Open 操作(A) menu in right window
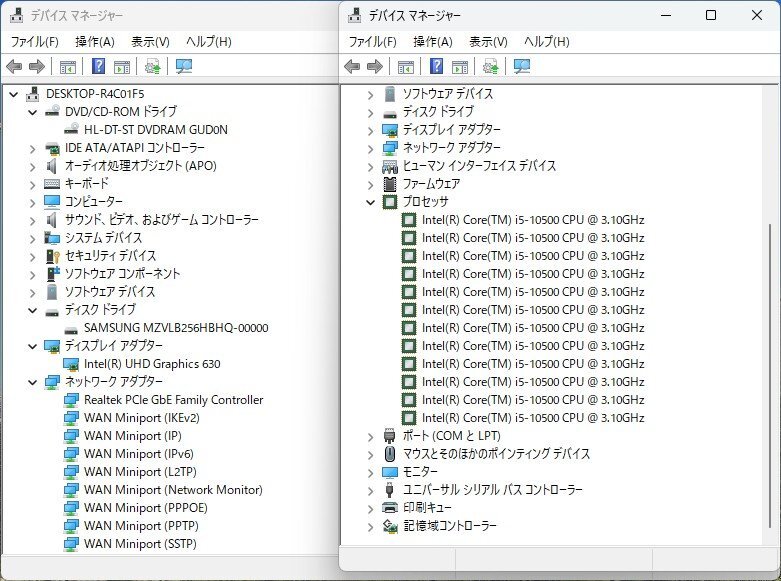Viewport: 781px width, 581px height. tap(432, 42)
